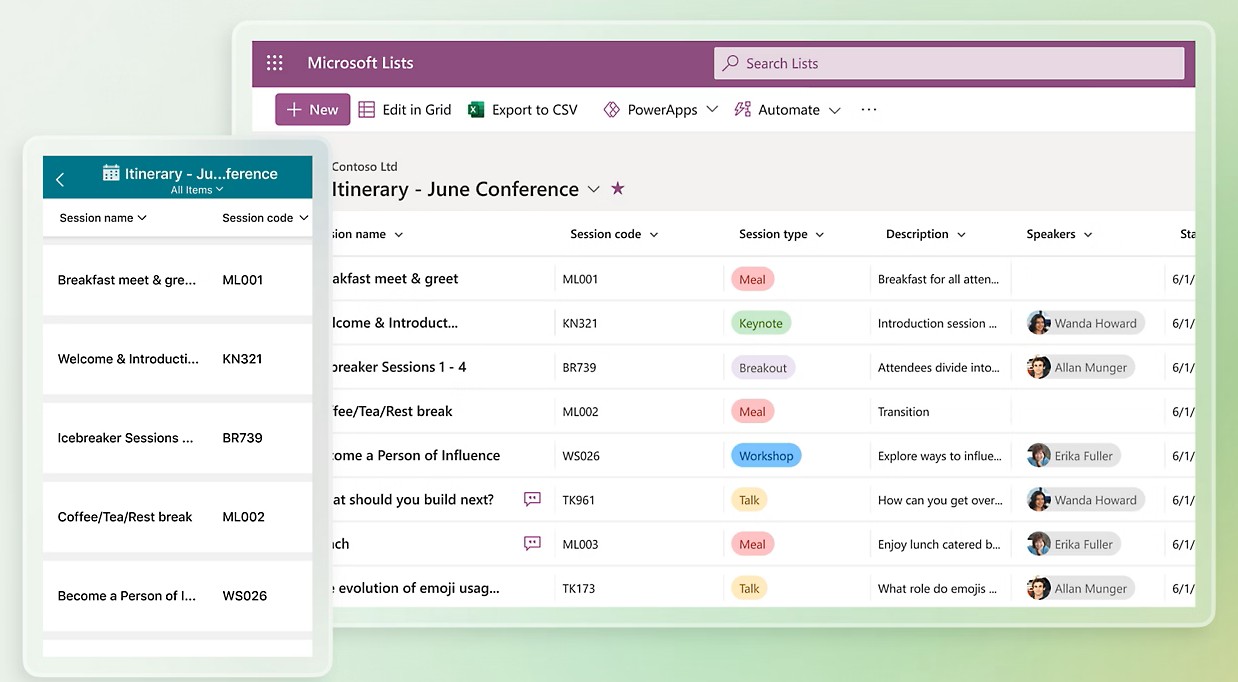1238x682 pixels.
Task: Tap 'Coffee/Tea/Rest break' row in mobile app
Action: click(178, 517)
